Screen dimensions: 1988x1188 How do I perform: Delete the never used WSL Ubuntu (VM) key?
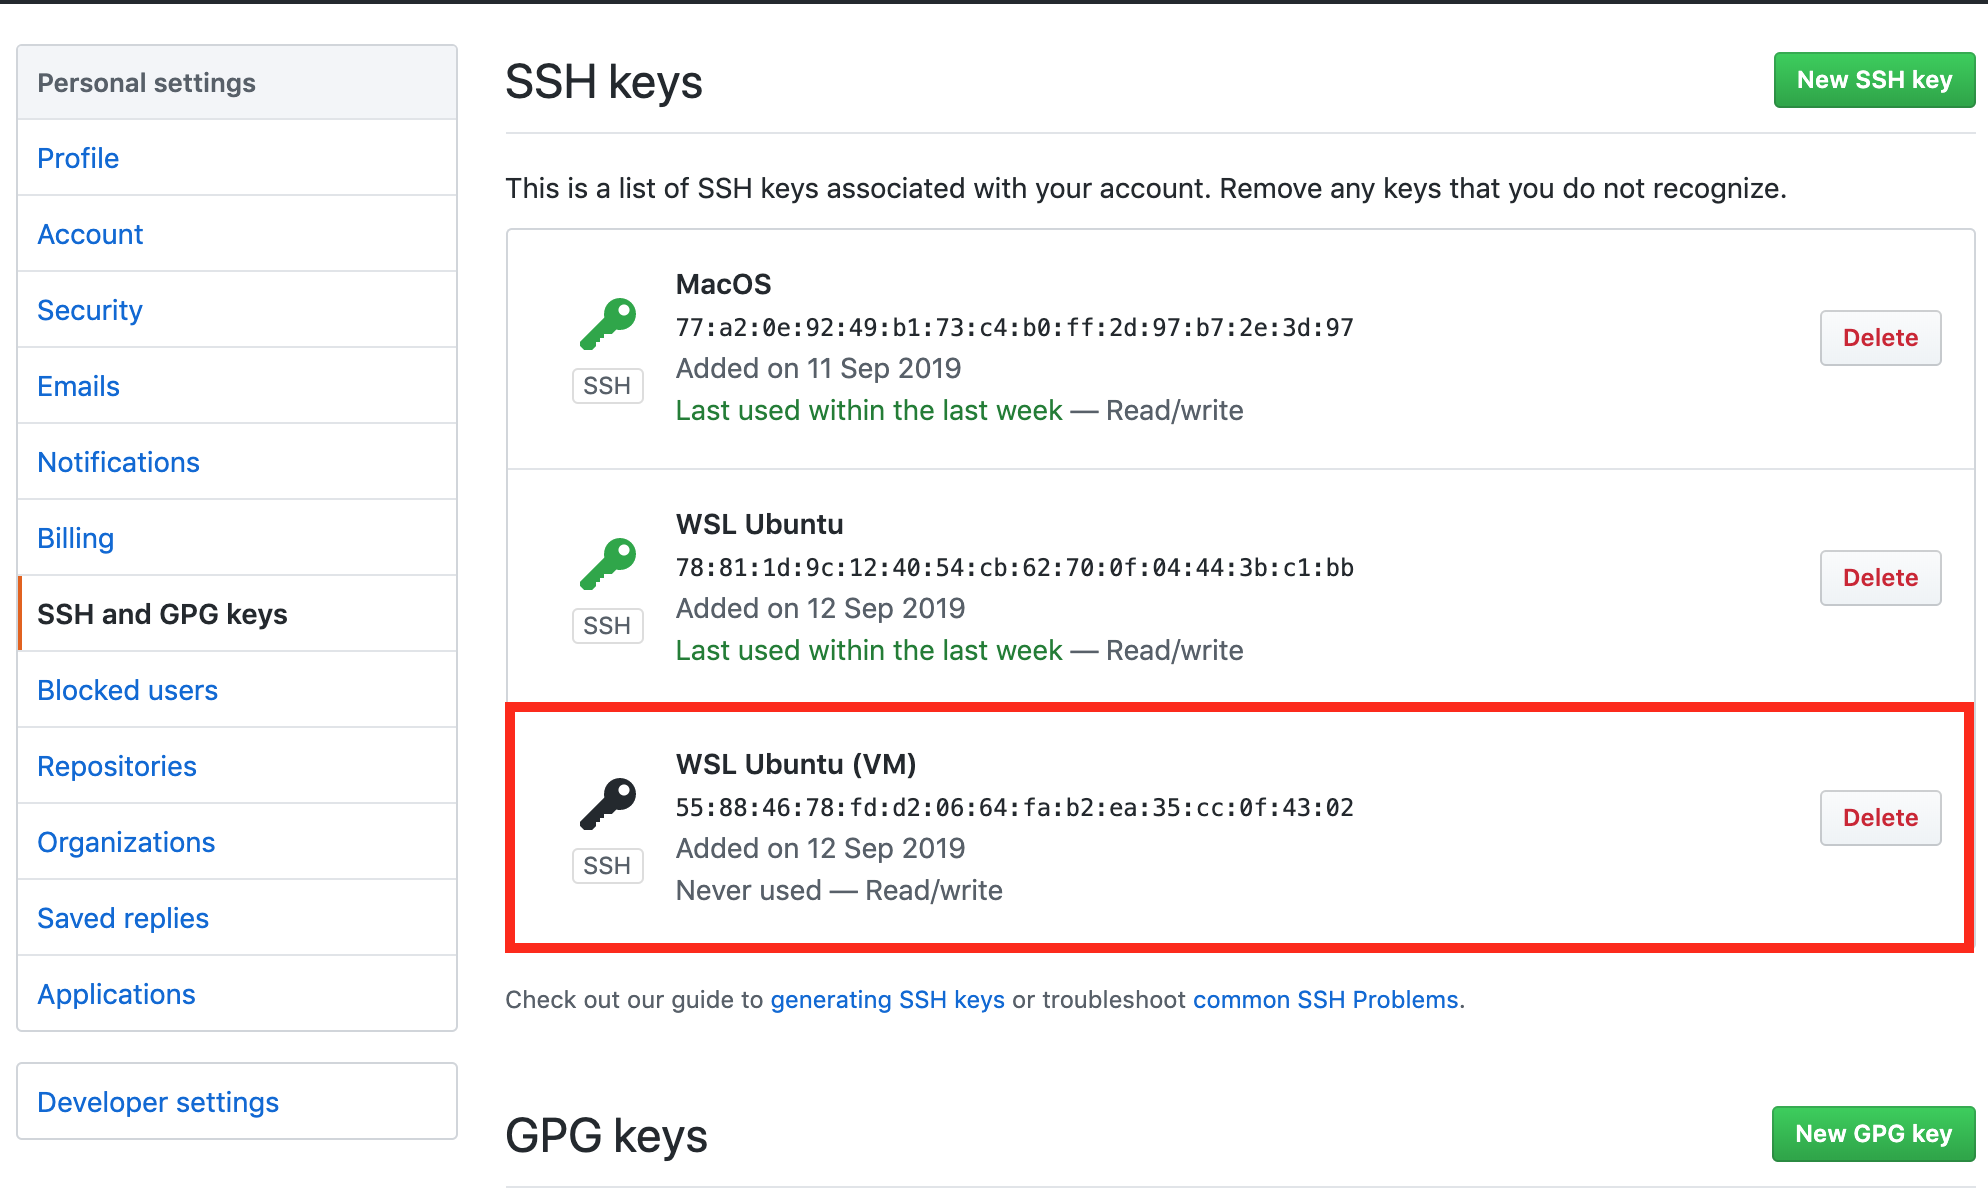(x=1880, y=818)
